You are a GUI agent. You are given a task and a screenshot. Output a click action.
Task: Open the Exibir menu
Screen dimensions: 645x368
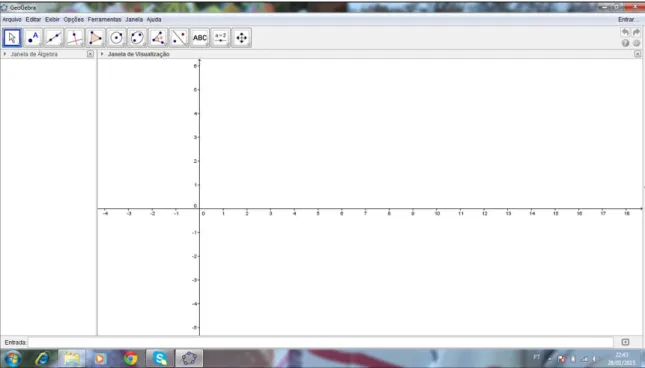point(52,19)
